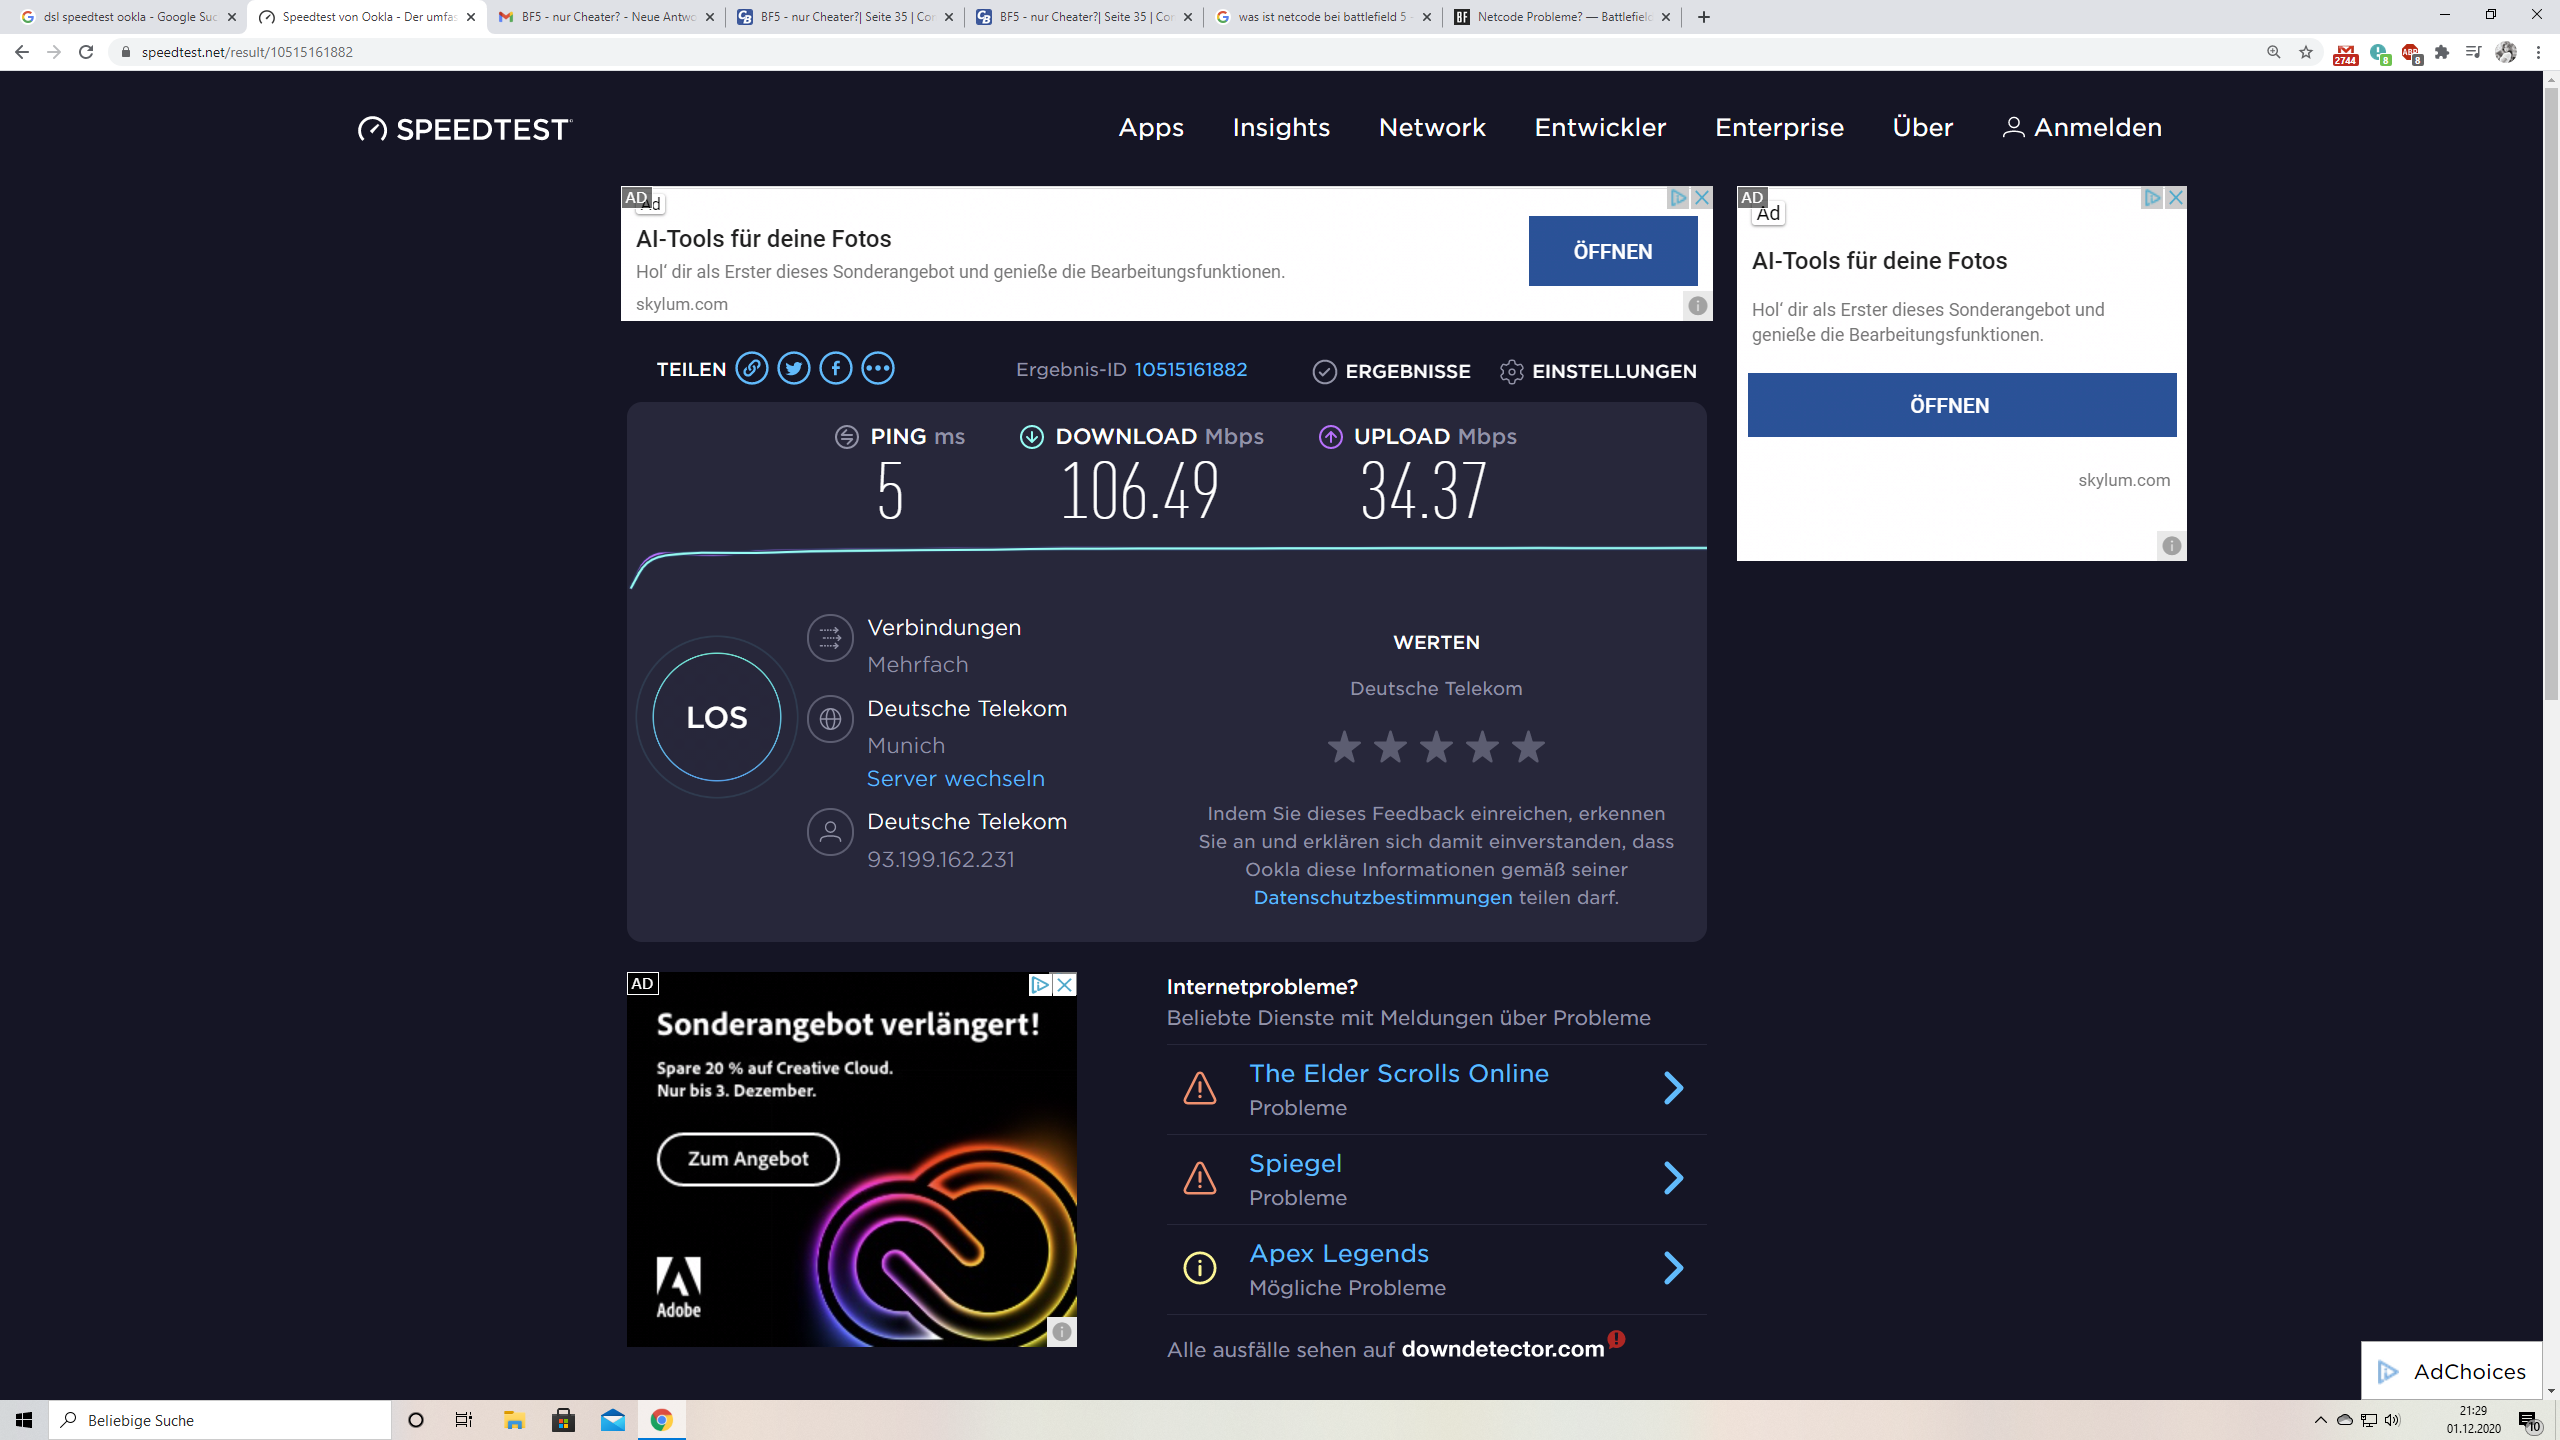Expand Spiegel problem entry arrow
Viewport: 2560px width, 1440px height.
[1673, 1178]
